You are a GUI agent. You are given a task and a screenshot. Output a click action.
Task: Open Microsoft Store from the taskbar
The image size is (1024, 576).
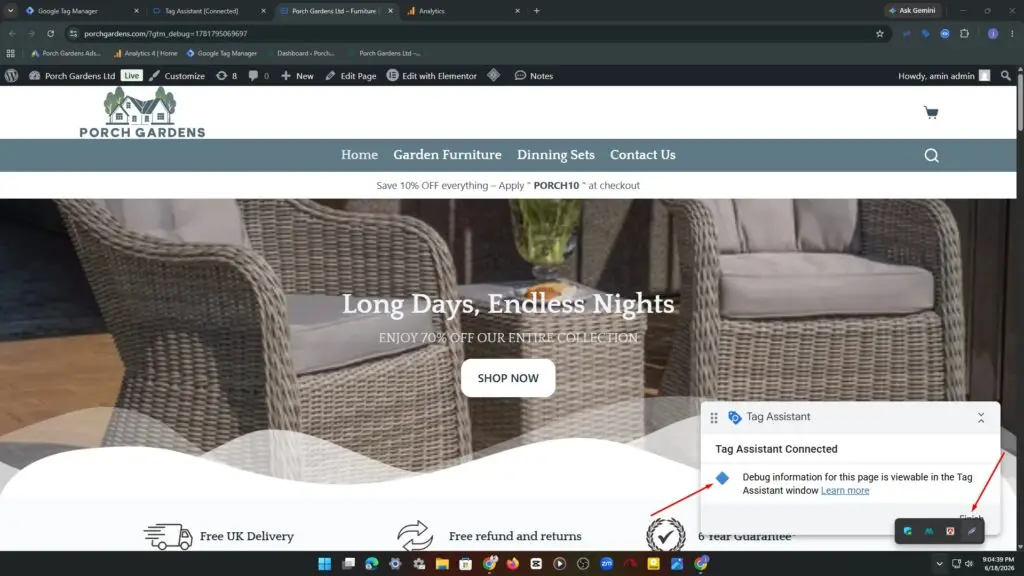[x=466, y=564]
